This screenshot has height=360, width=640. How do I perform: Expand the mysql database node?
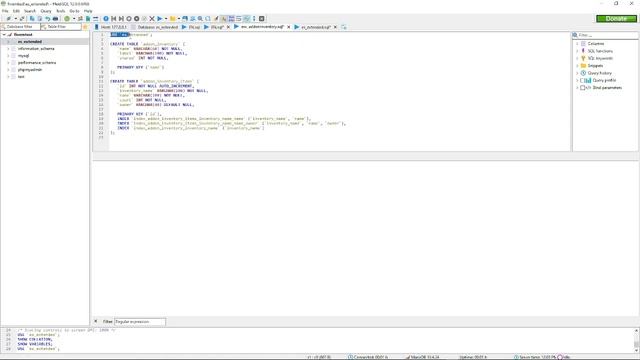point(8,56)
